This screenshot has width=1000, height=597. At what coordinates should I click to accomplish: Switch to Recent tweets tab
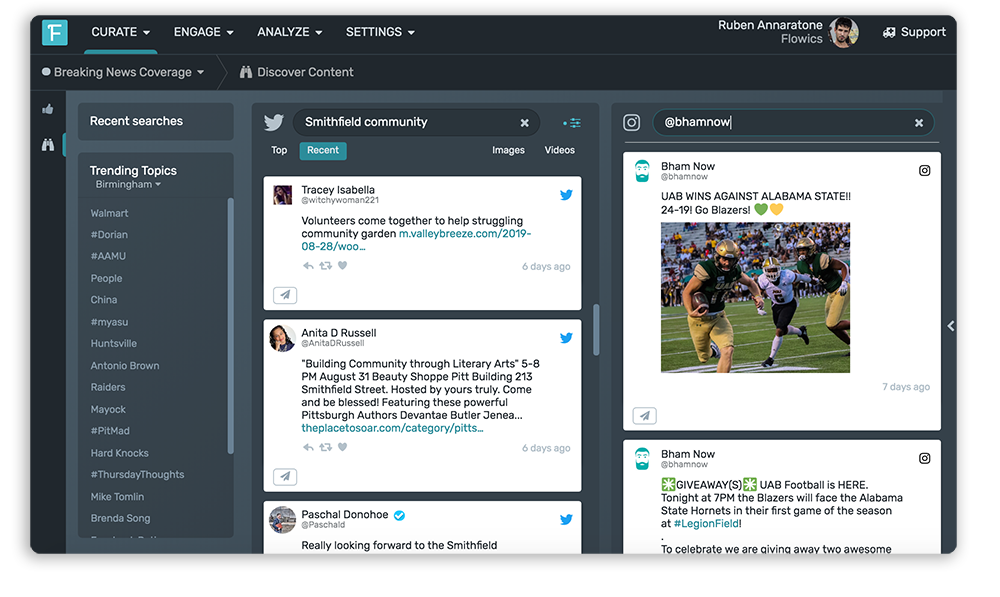[323, 151]
